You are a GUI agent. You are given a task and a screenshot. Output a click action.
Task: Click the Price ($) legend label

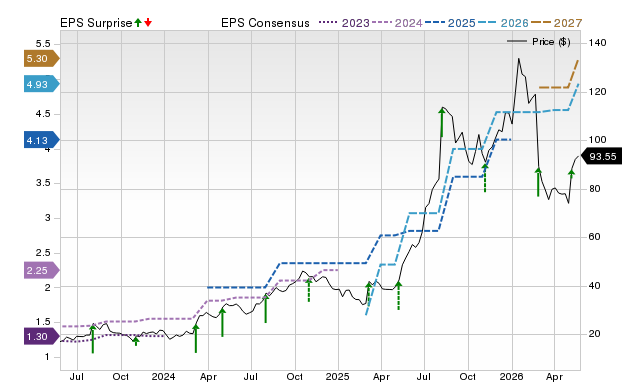pyautogui.click(x=551, y=42)
